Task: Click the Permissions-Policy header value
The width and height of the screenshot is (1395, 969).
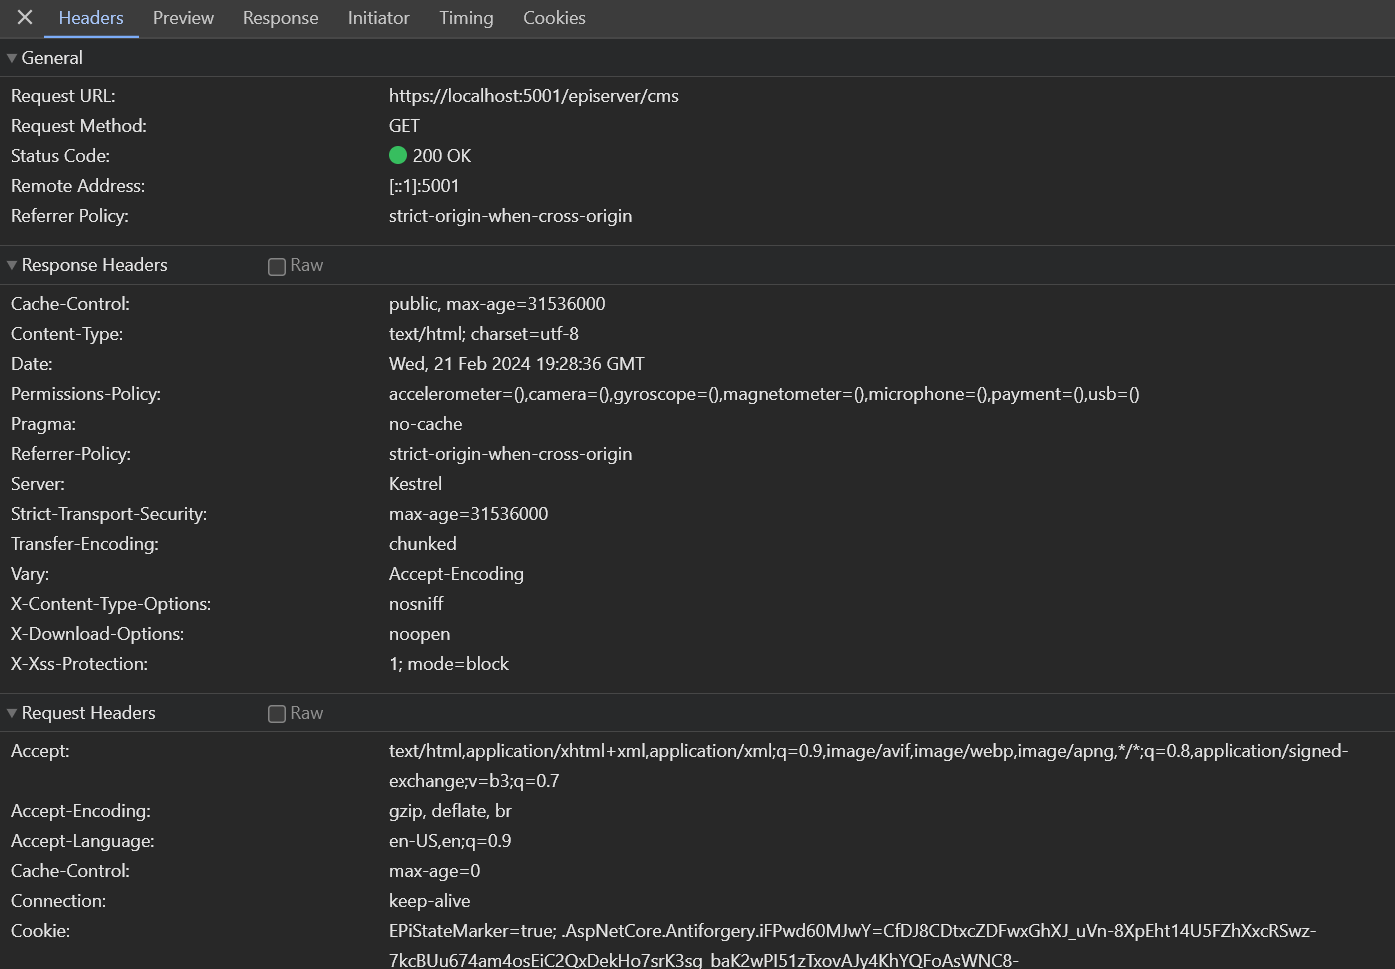Action: [763, 394]
